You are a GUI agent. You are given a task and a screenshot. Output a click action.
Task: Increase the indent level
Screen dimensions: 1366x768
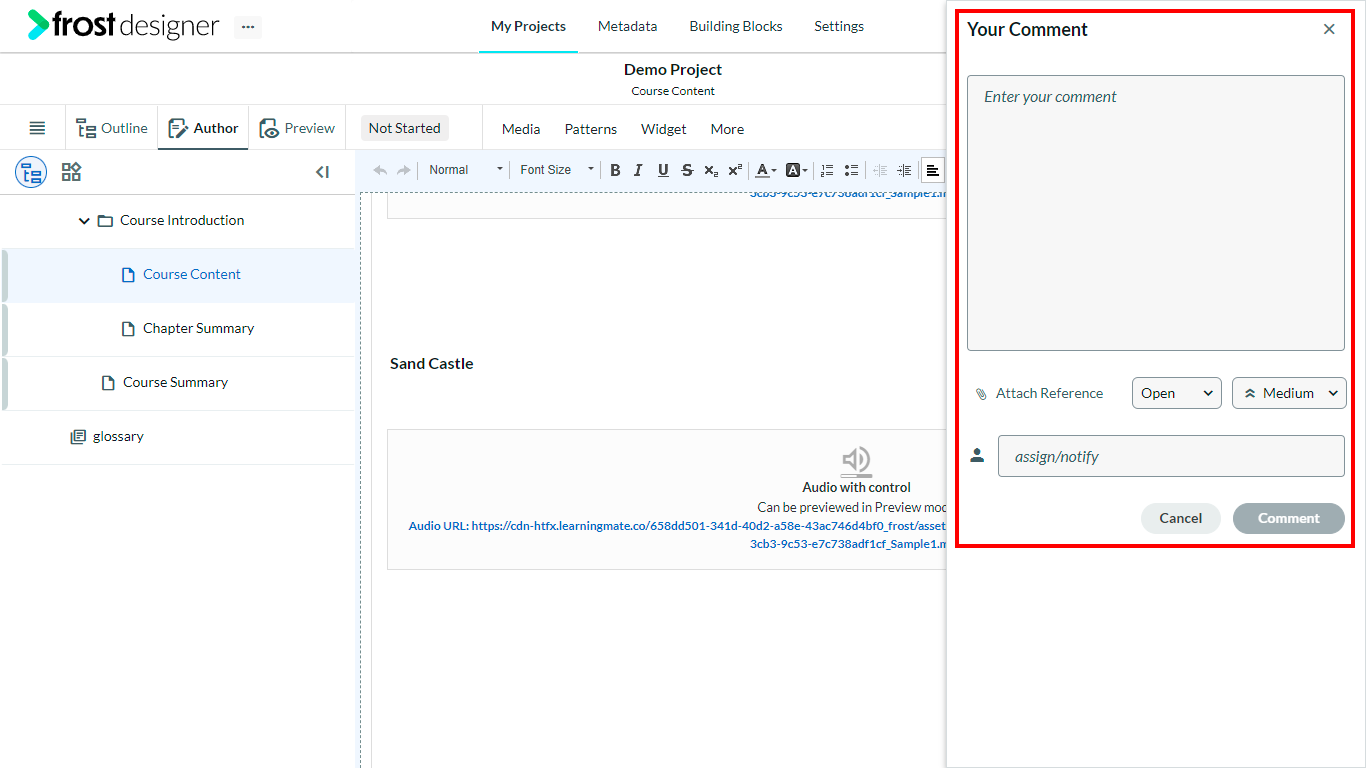[904, 170]
